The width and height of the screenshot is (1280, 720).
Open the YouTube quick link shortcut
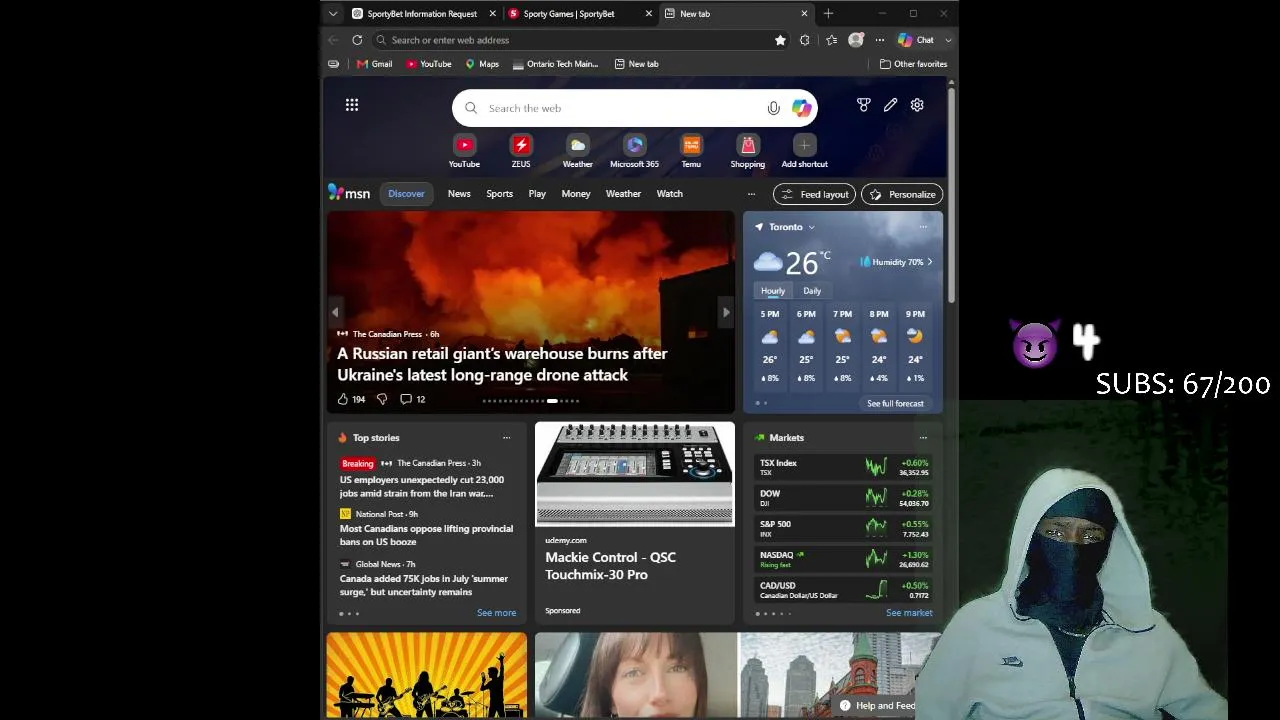[464, 152]
